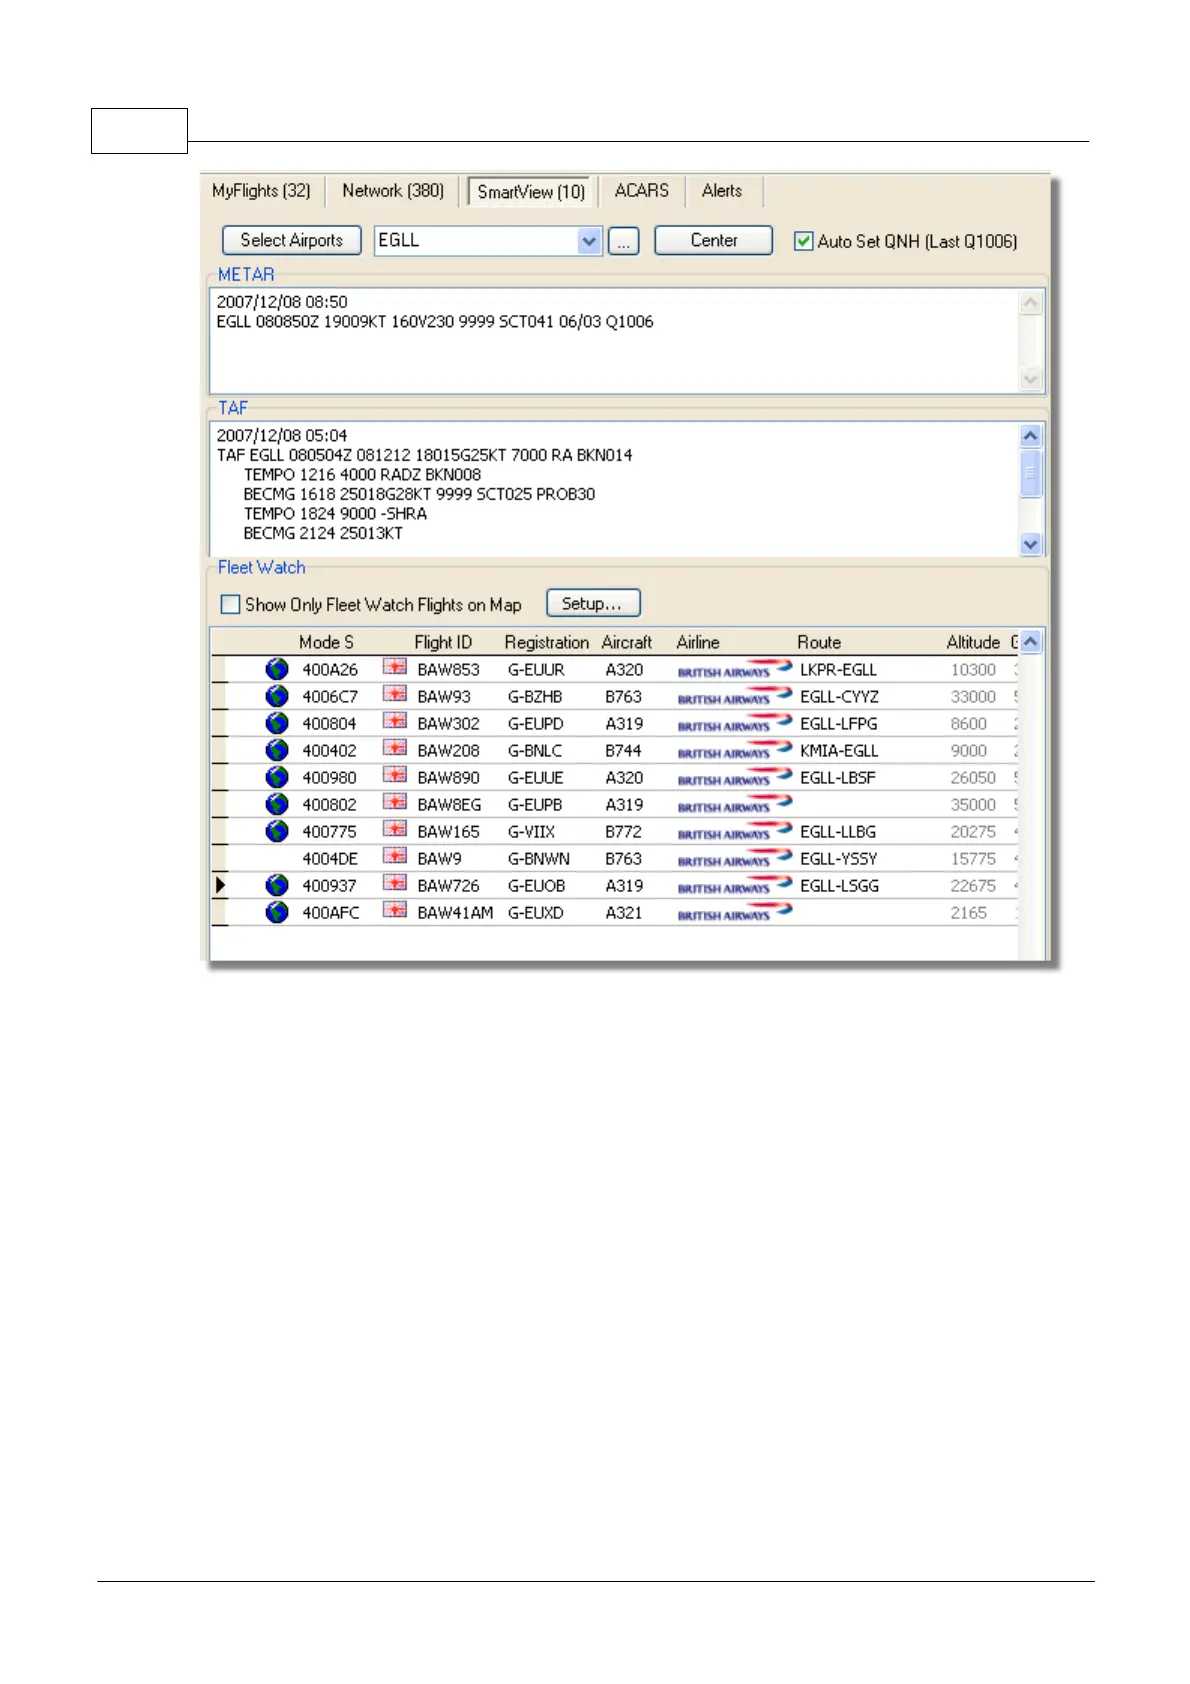Click British Airways logo in G-BNLC row
The height and width of the screenshot is (1684, 1190).
pos(735,750)
